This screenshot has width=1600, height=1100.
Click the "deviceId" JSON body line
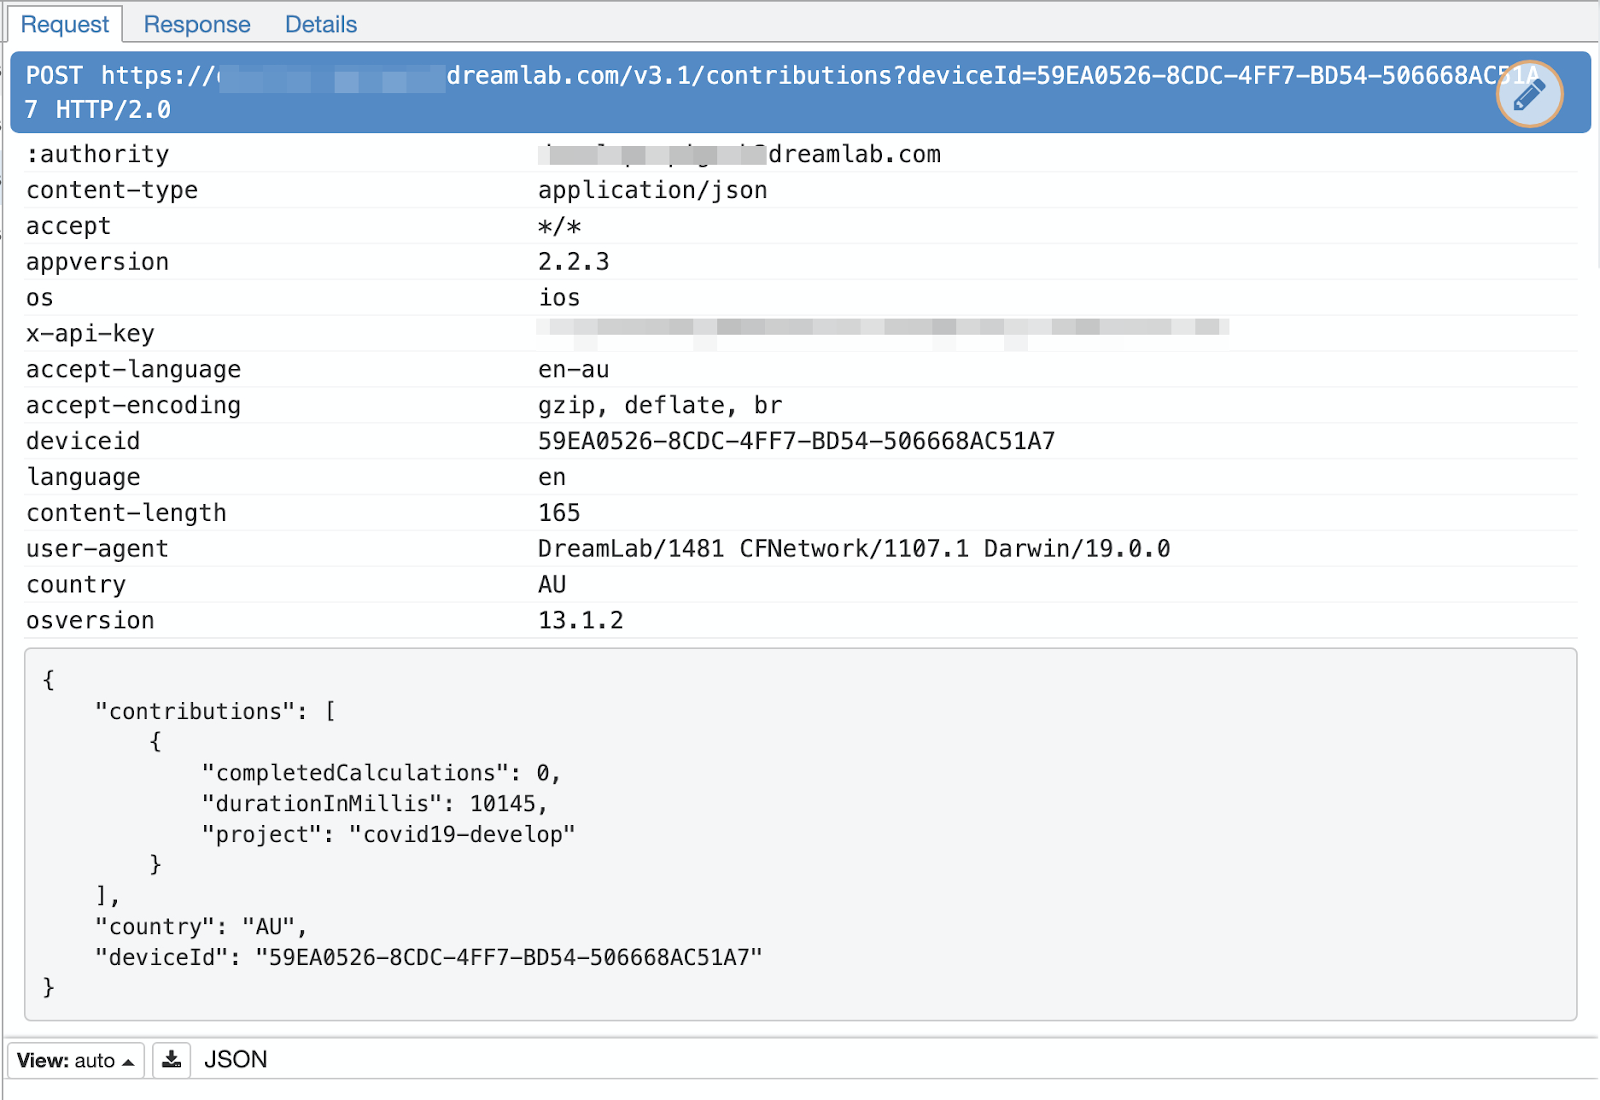tap(428, 958)
